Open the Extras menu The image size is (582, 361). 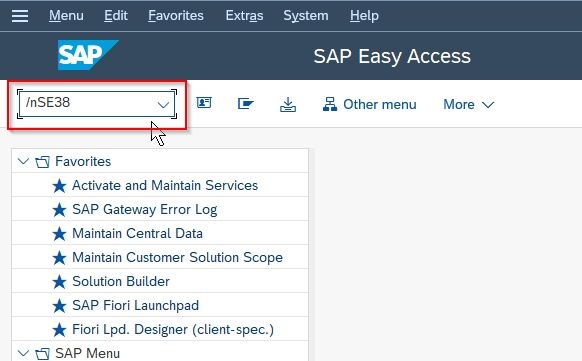[x=244, y=16]
